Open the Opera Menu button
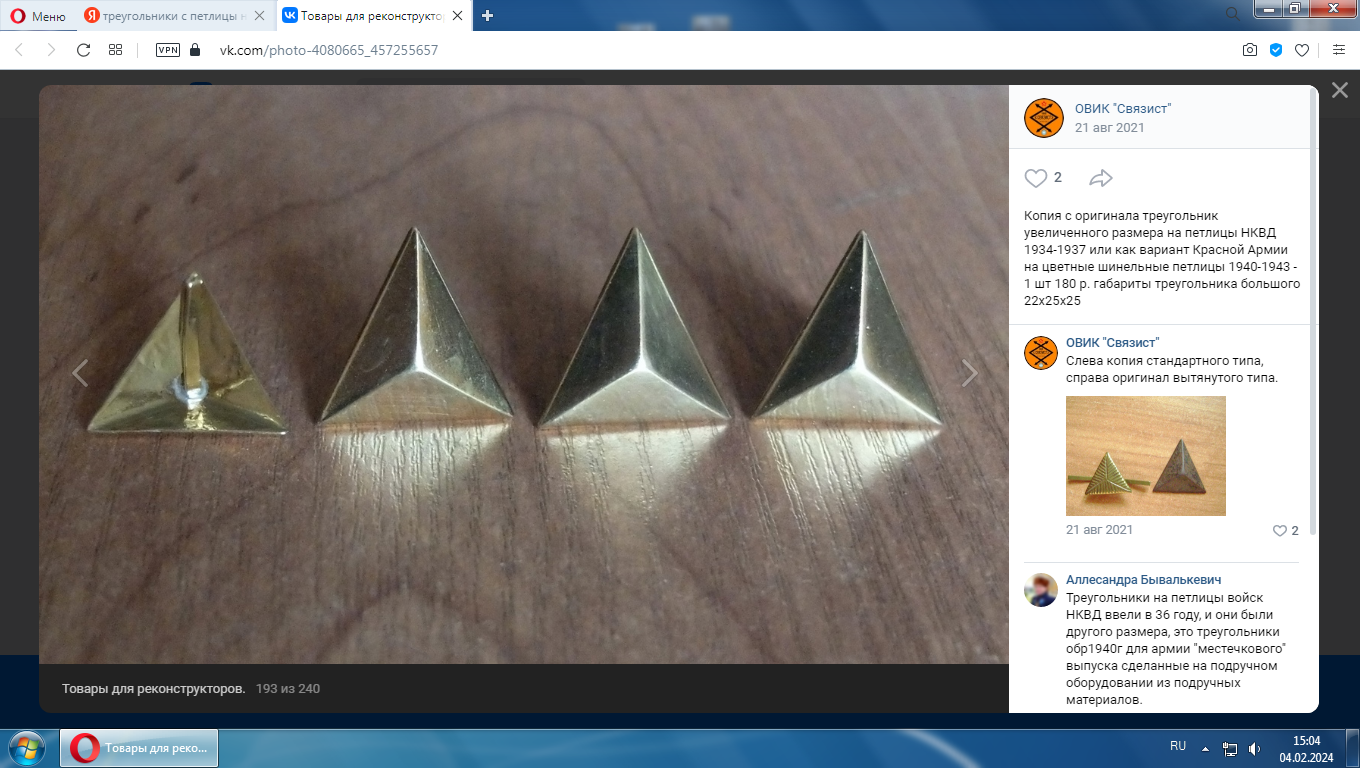Viewport: 1360px width, 768px height. pos(39,15)
